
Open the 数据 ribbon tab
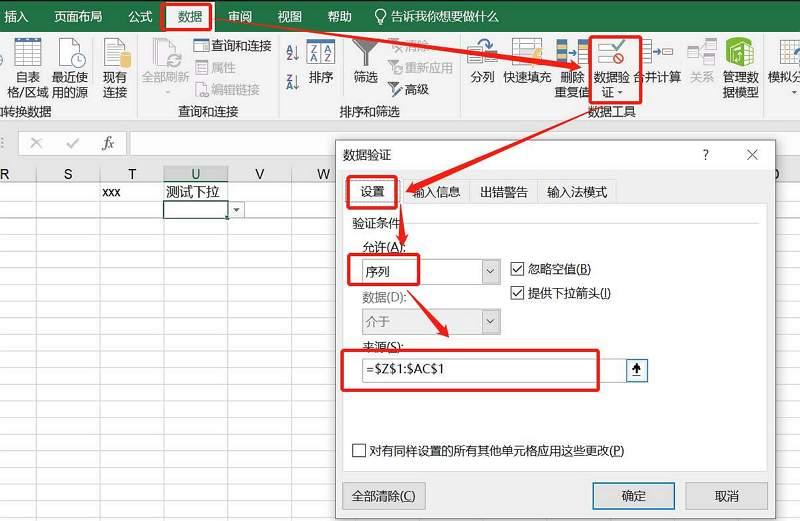(189, 16)
